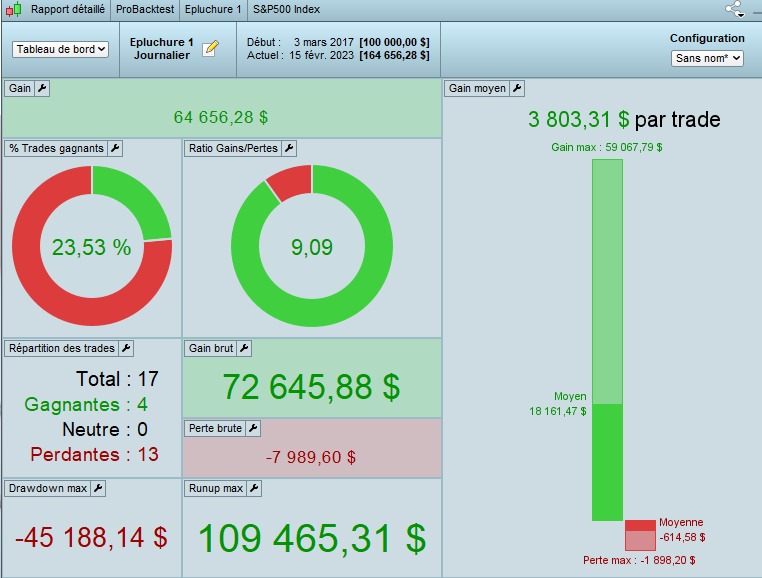Click the Epluchure 1 tab in title bar
The height and width of the screenshot is (578, 762).
click(212, 10)
